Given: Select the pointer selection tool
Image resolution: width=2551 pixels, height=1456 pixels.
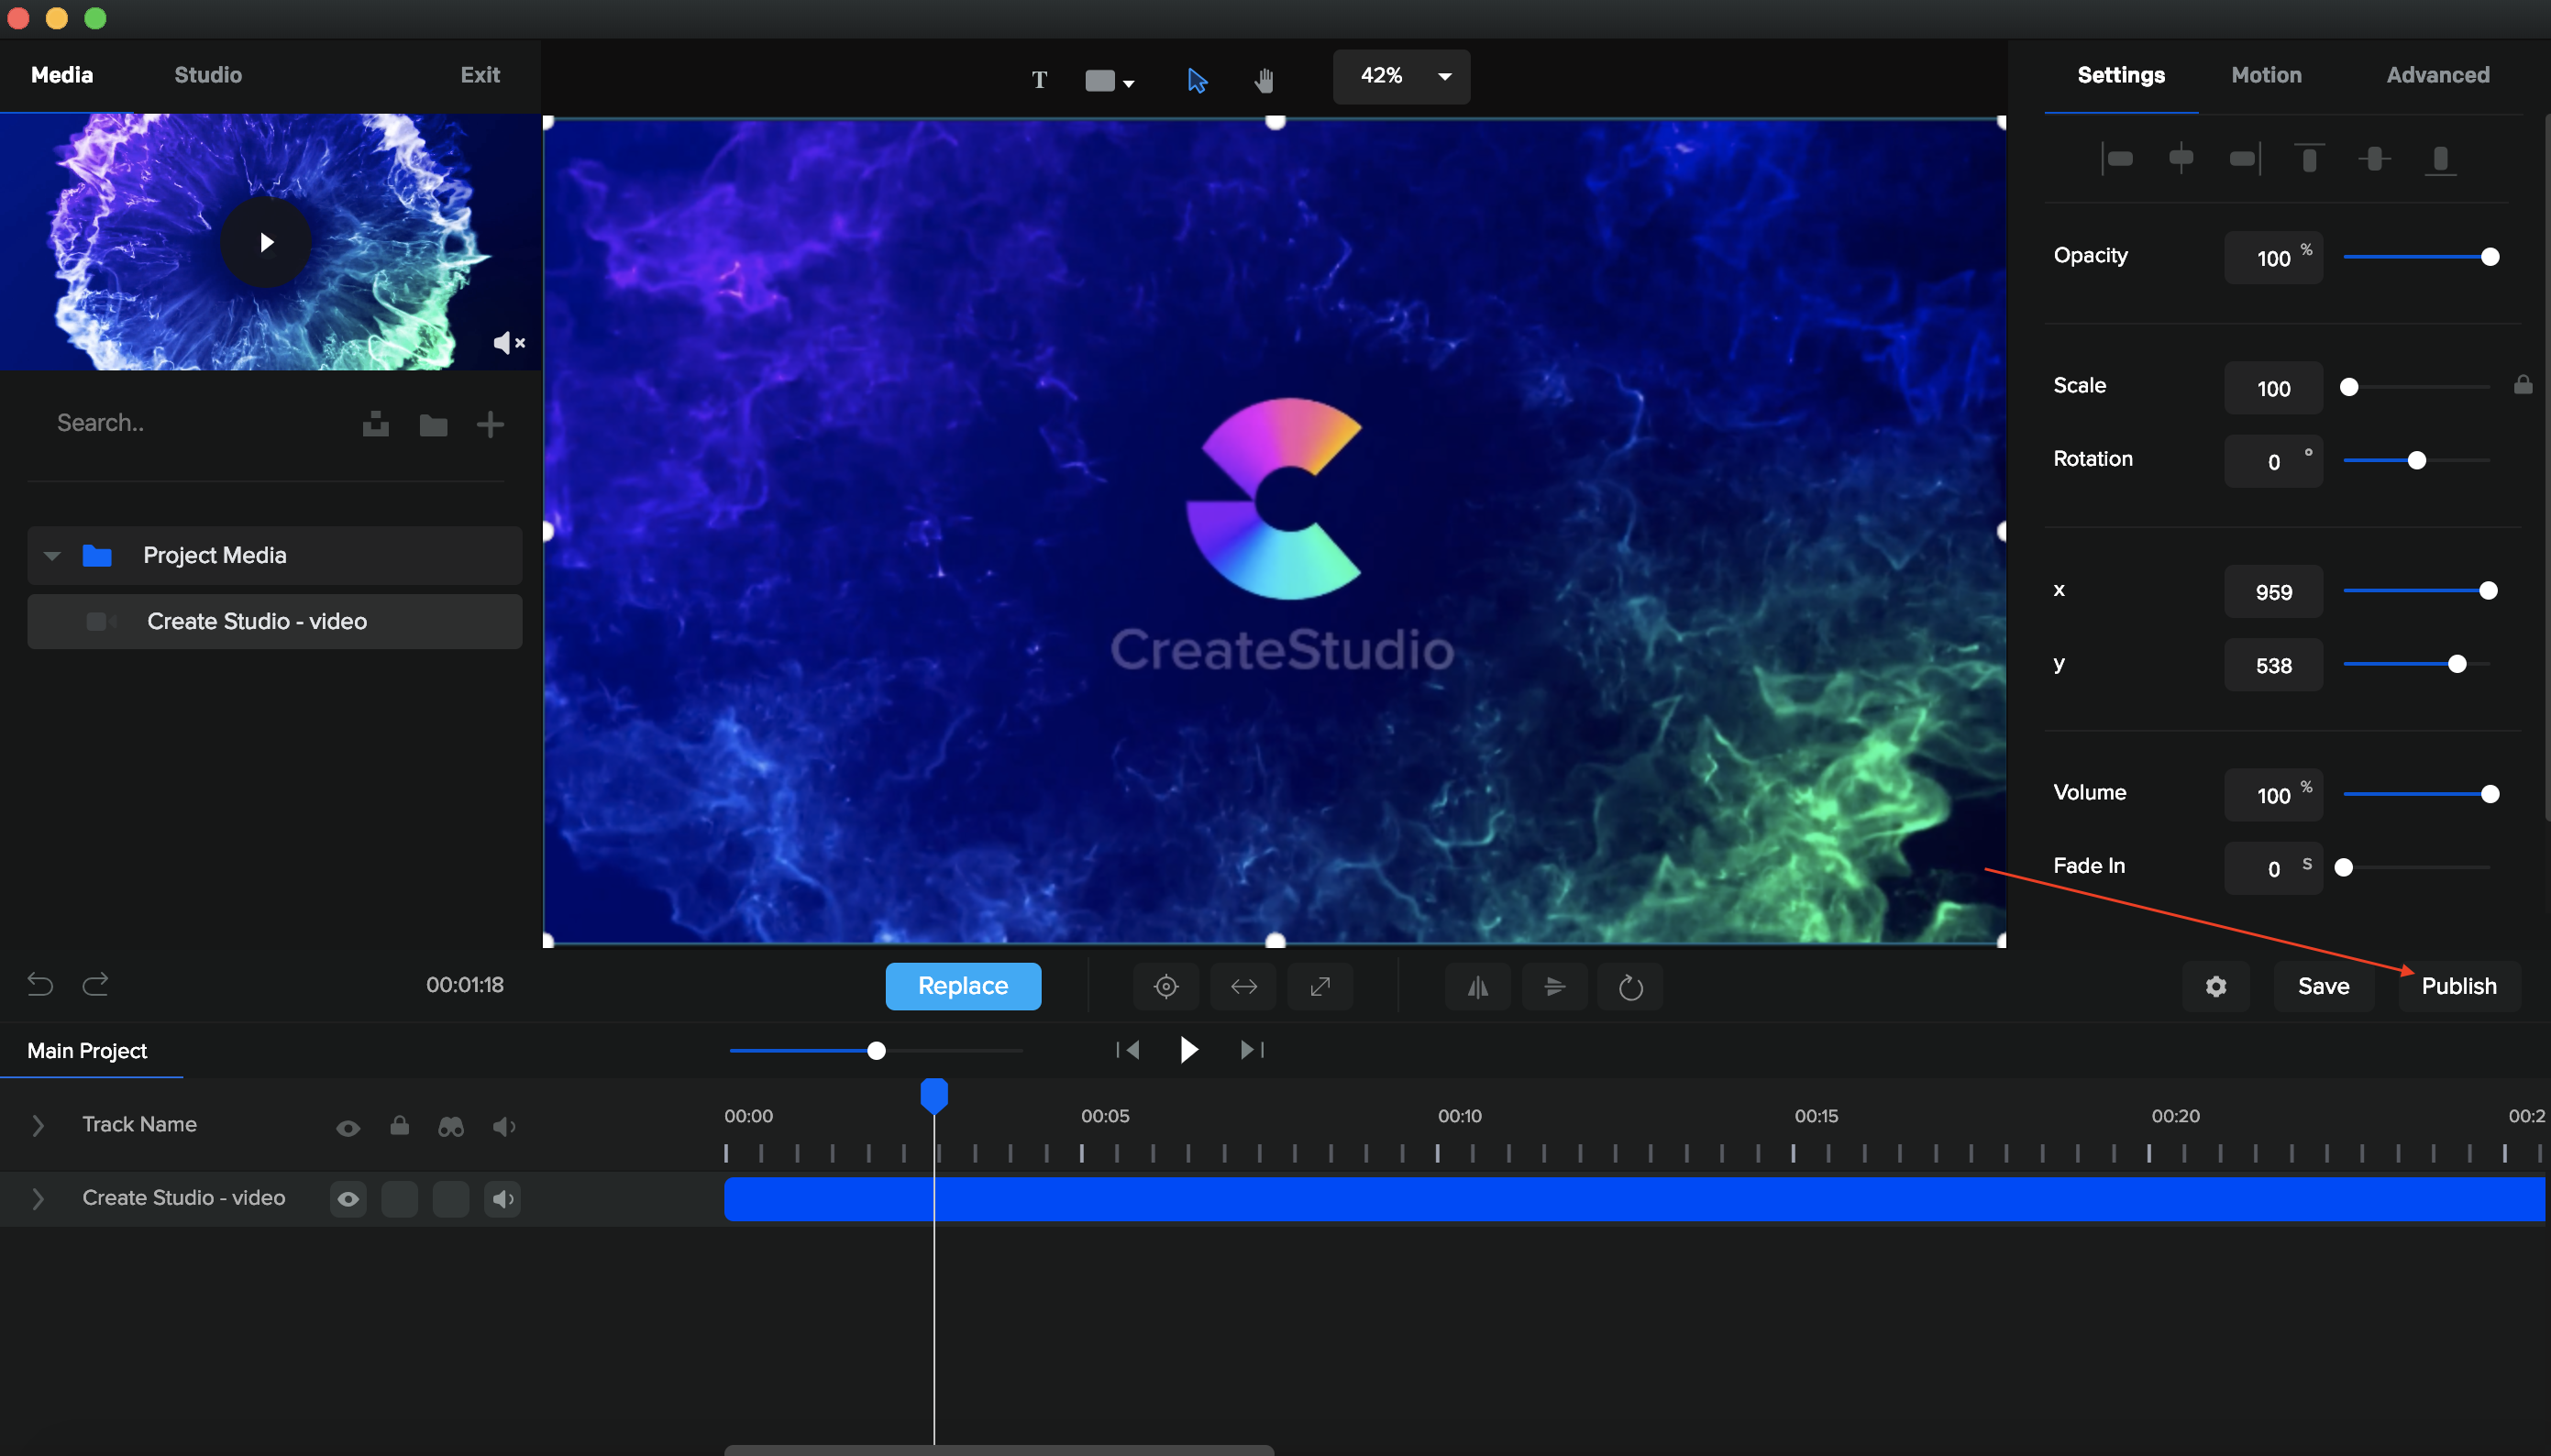Looking at the screenshot, I should (1196, 80).
